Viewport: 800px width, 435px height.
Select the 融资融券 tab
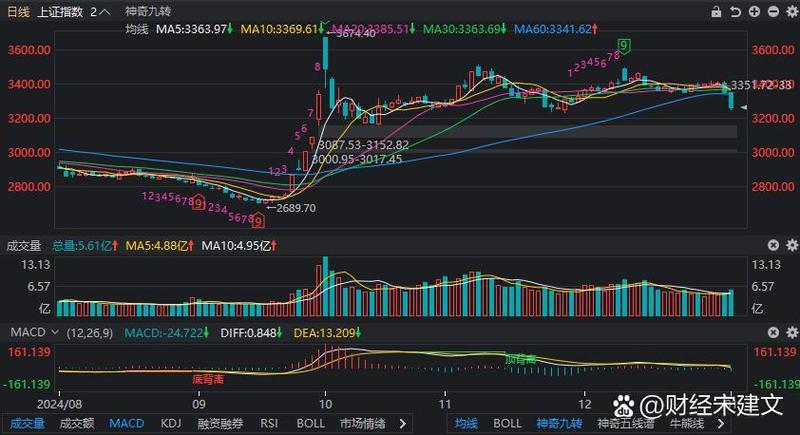(x=220, y=423)
